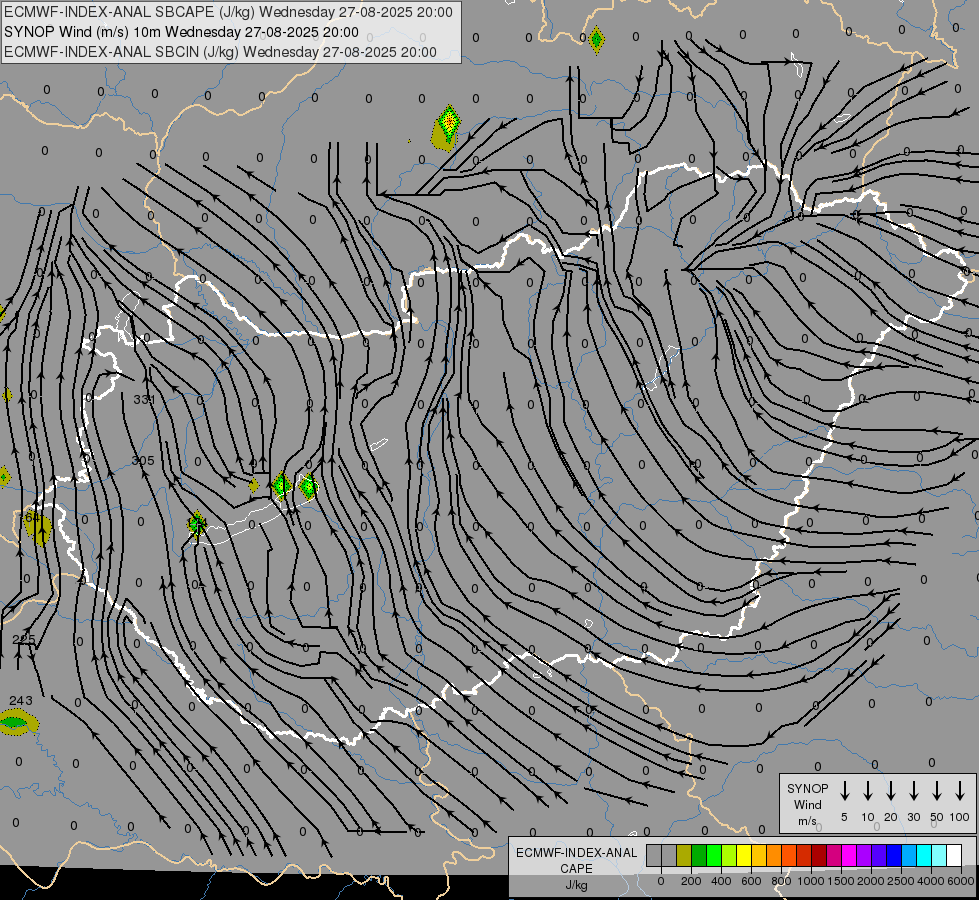Click the 1000 tick label on CAPE scale
The height and width of the screenshot is (900, 979).
tap(811, 881)
